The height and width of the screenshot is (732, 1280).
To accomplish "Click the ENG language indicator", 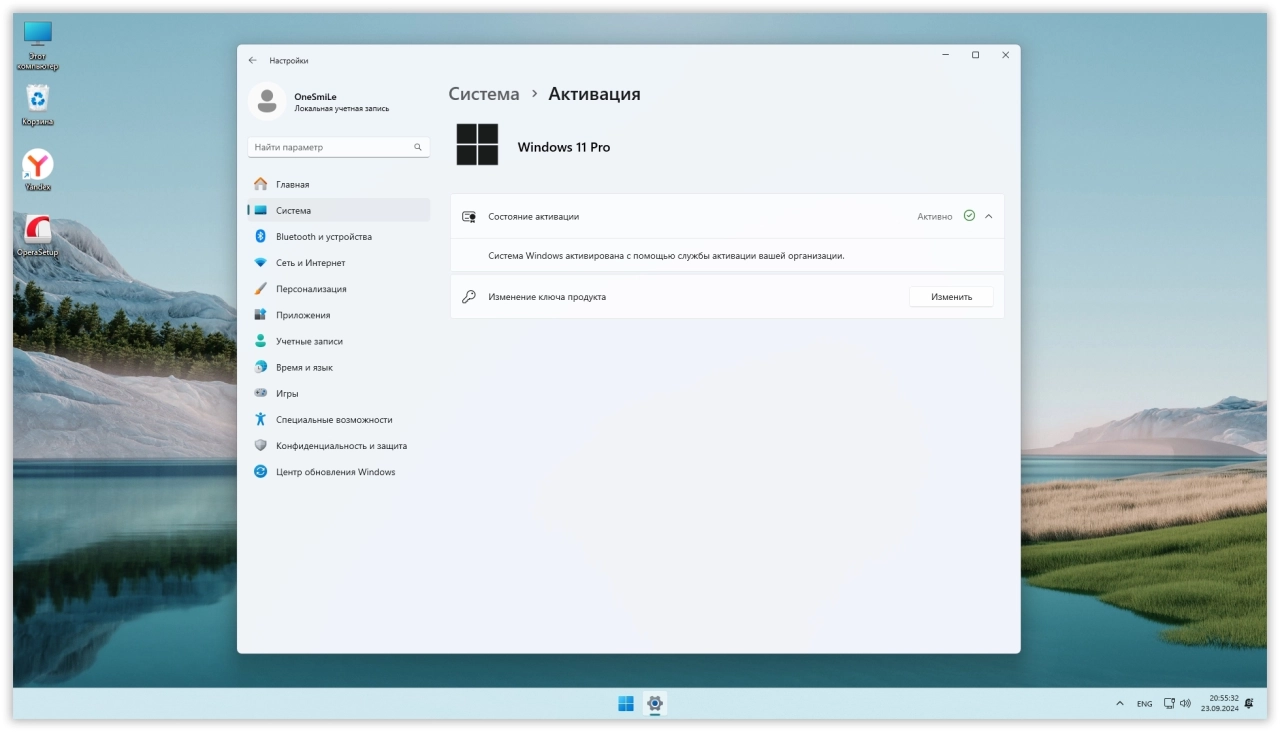I will point(1144,704).
